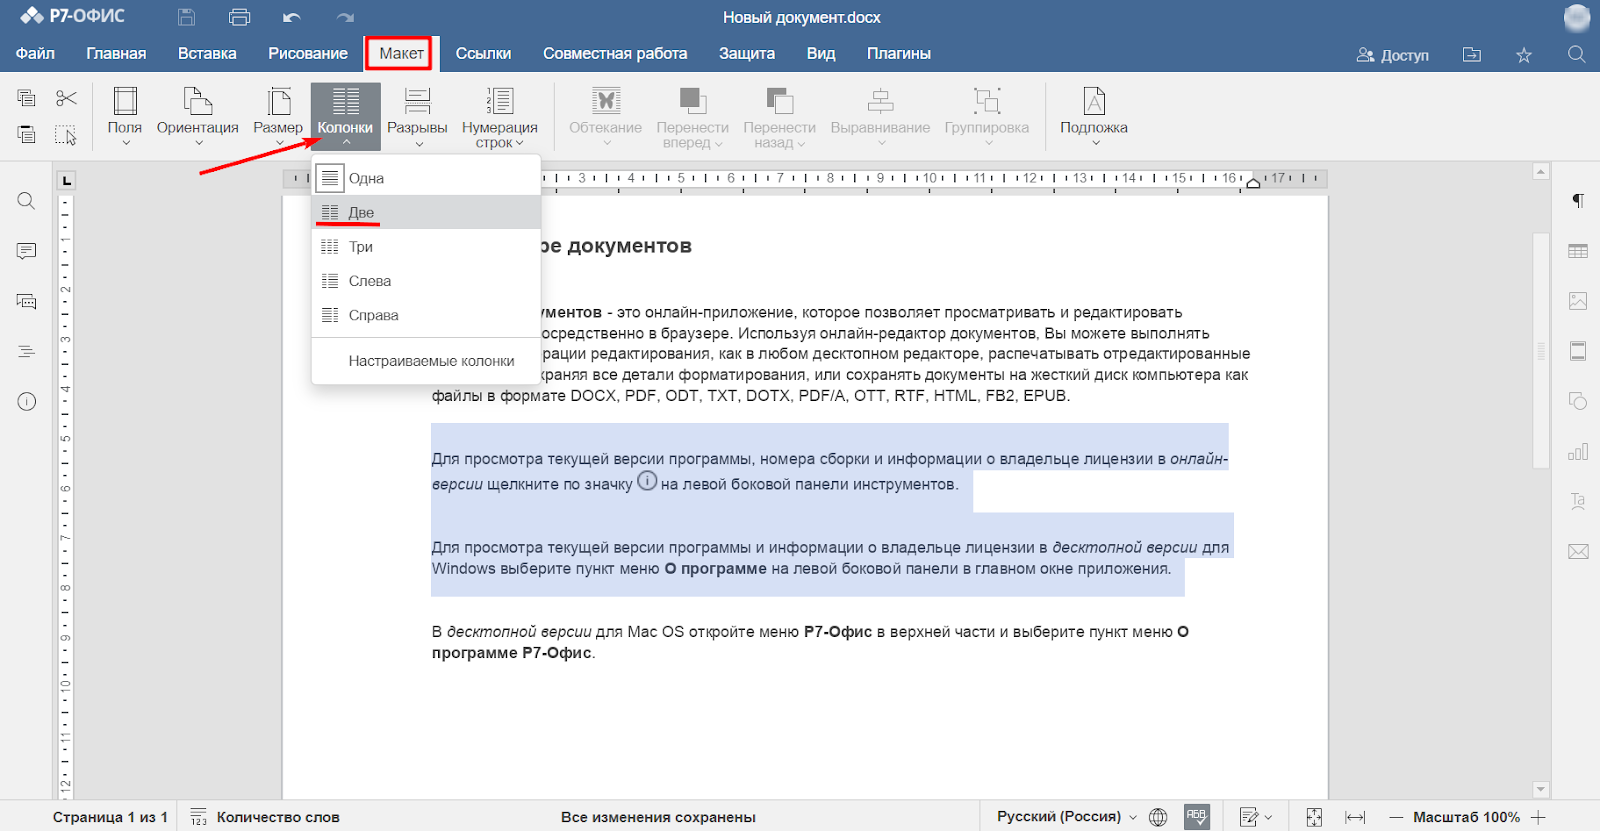Collapse the Колонки columns dropdown
The height and width of the screenshot is (831, 1600).
tap(345, 116)
